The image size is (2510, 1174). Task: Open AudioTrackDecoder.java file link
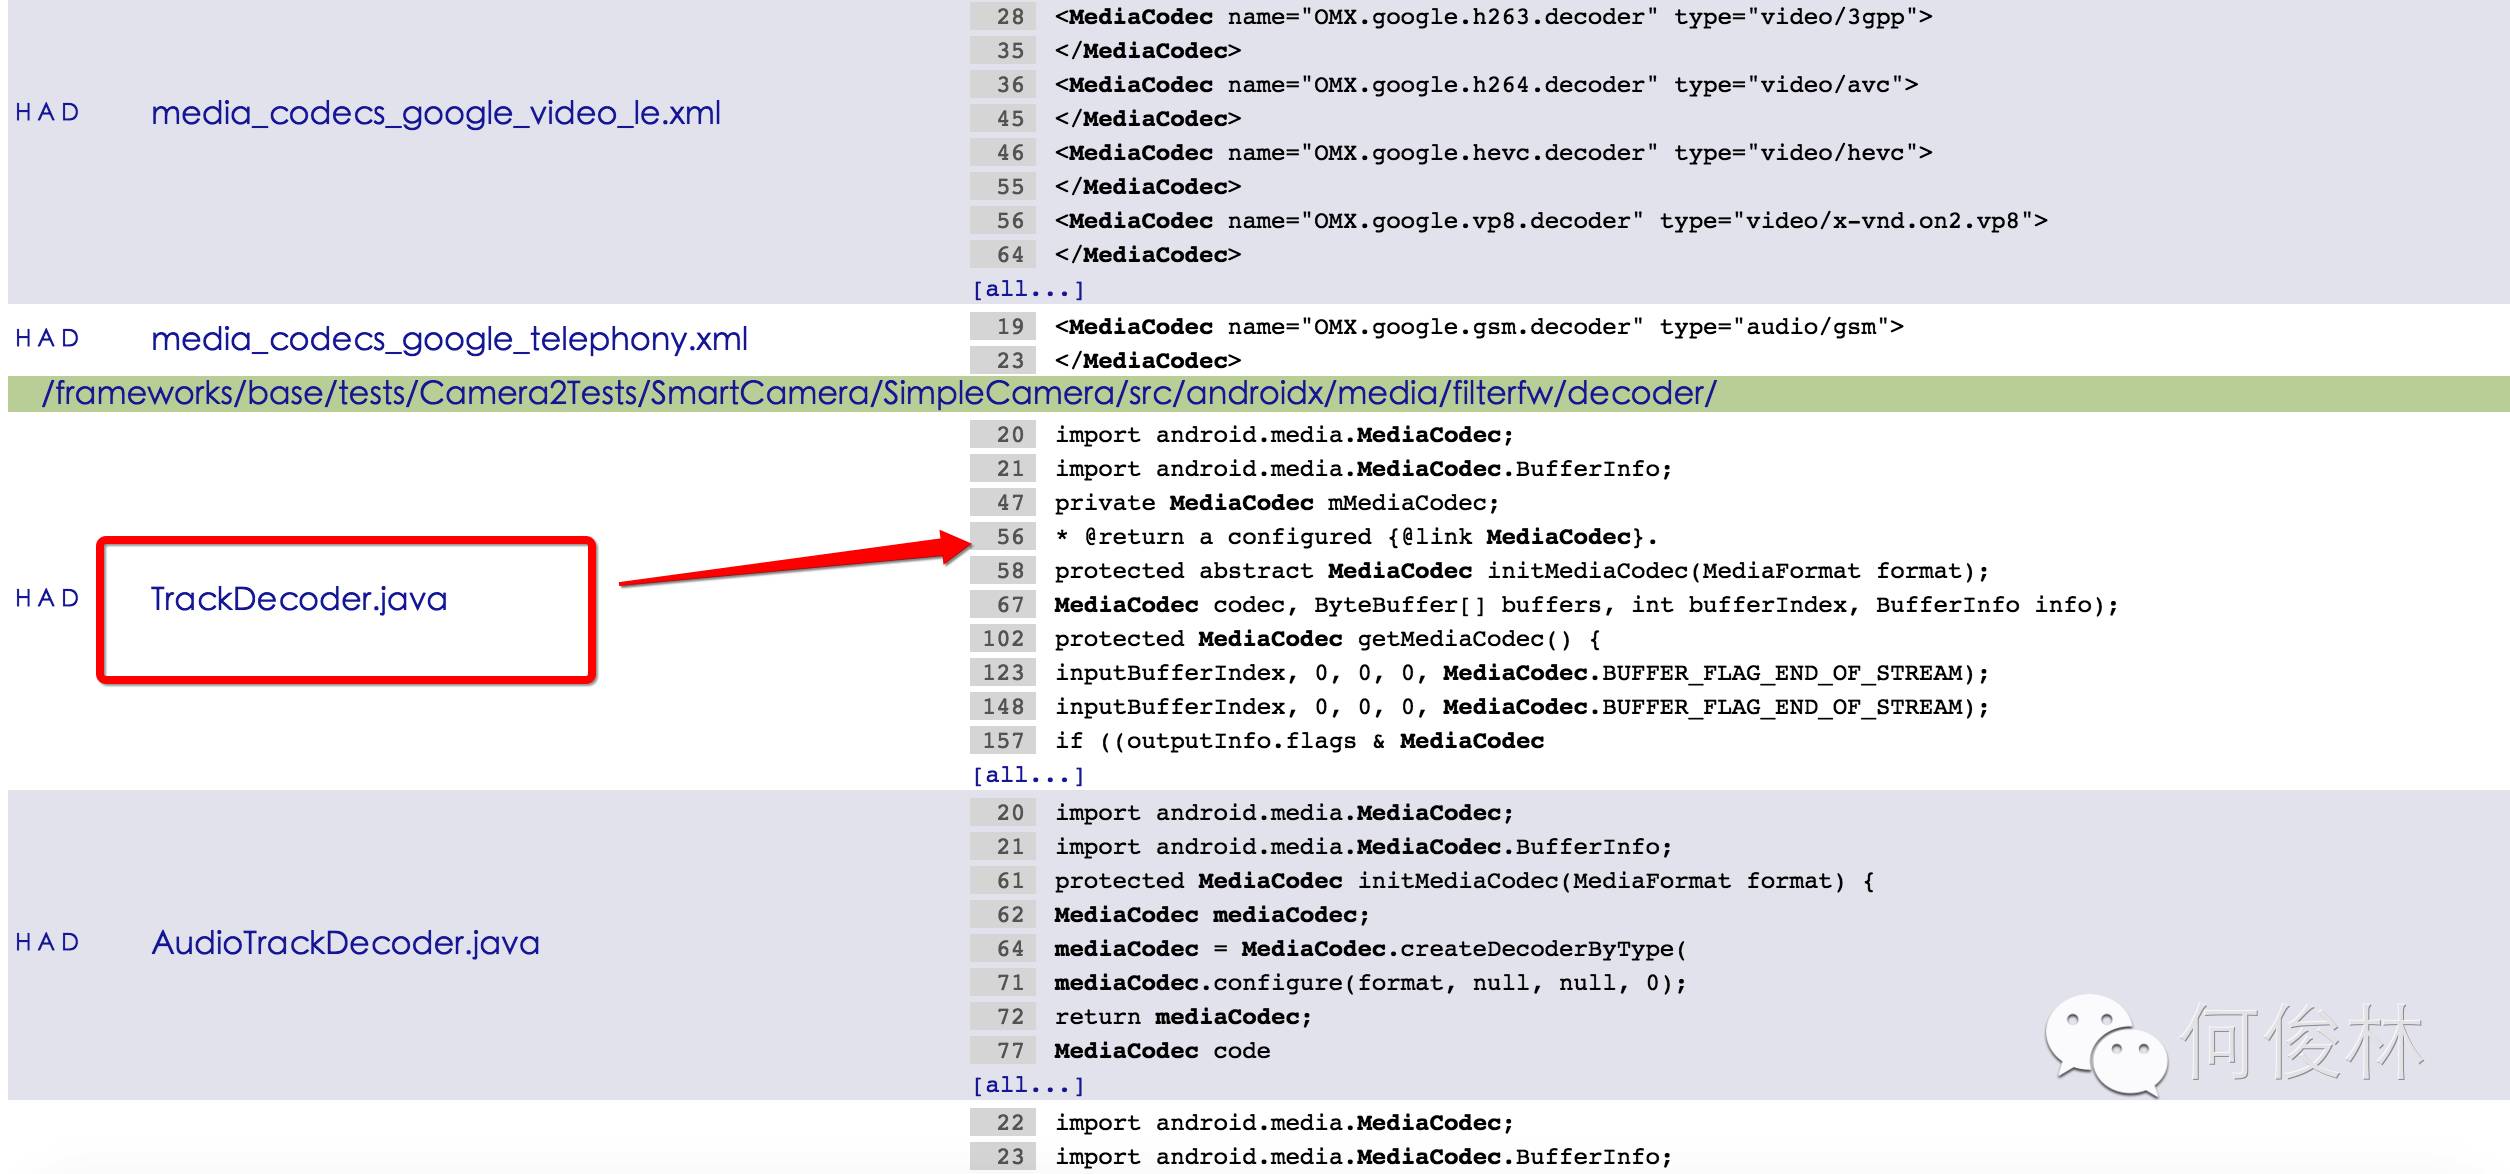click(345, 943)
